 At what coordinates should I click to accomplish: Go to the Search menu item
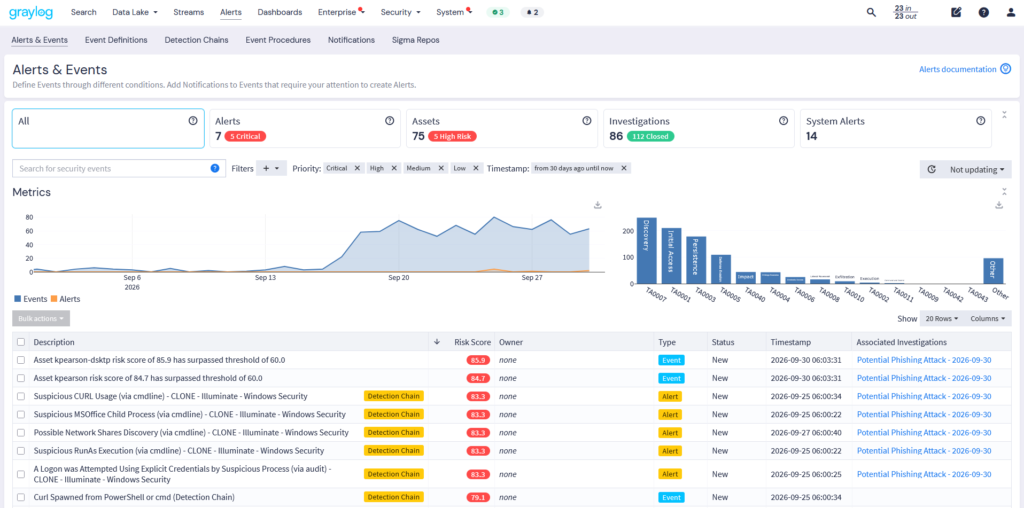pyautogui.click(x=84, y=12)
